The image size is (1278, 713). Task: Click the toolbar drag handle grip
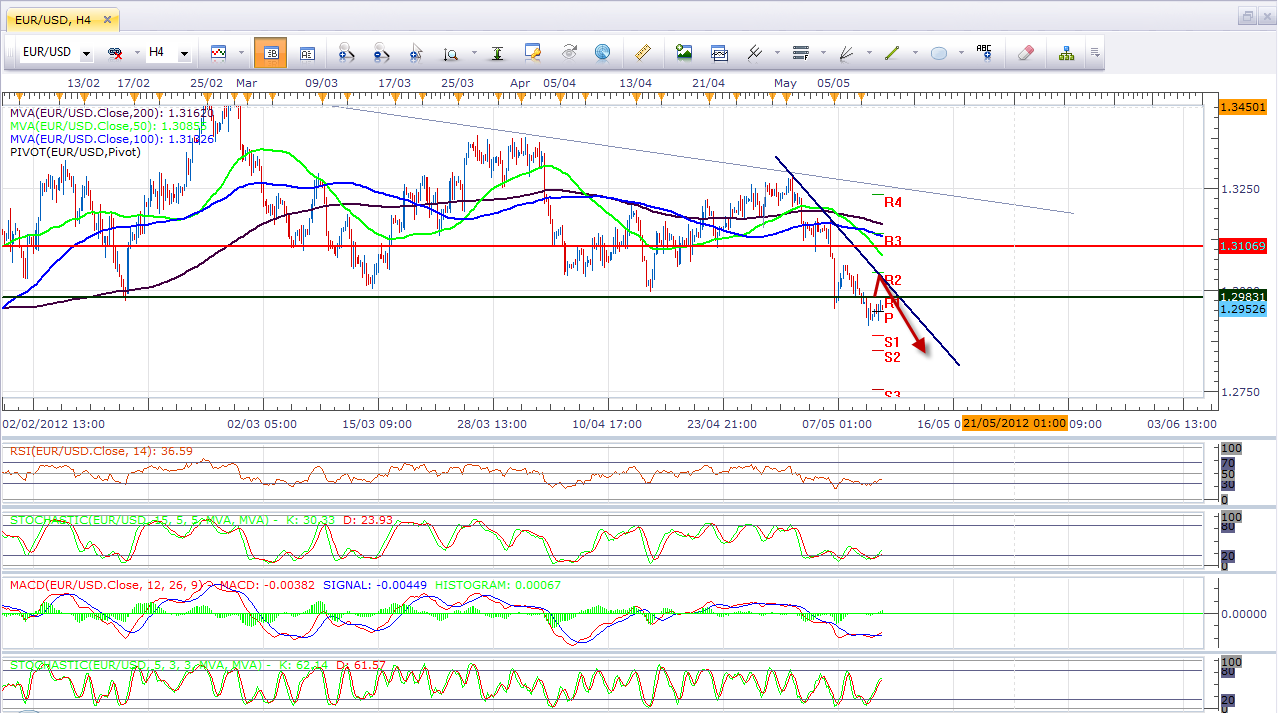pyautogui.click(x=12, y=52)
